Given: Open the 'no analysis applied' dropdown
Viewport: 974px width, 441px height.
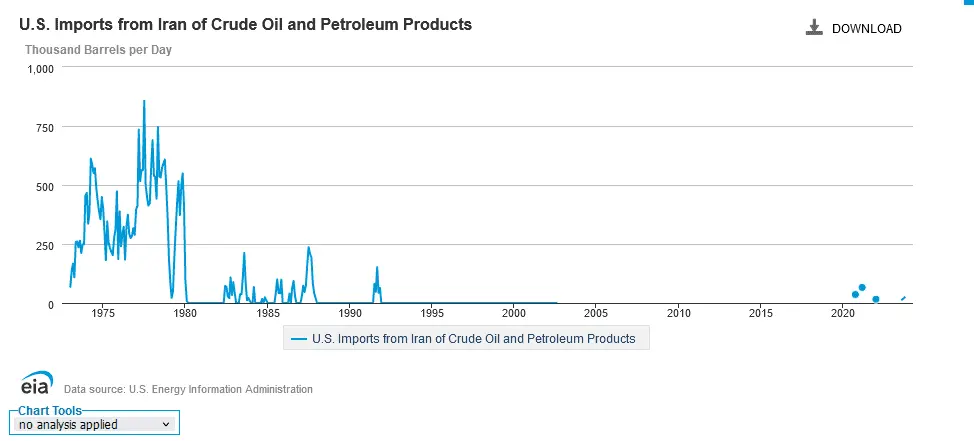Looking at the screenshot, I should tap(95, 424).
